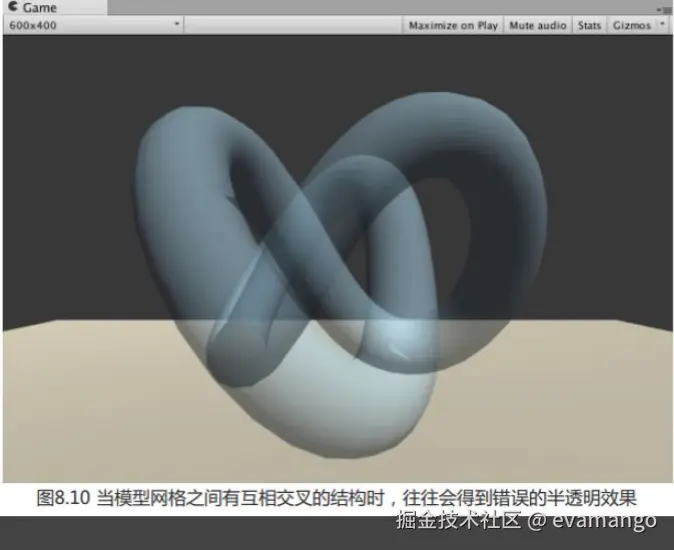Screen dimensions: 674x550
Task: Open the Game panel options menu icon
Action: [664, 9]
